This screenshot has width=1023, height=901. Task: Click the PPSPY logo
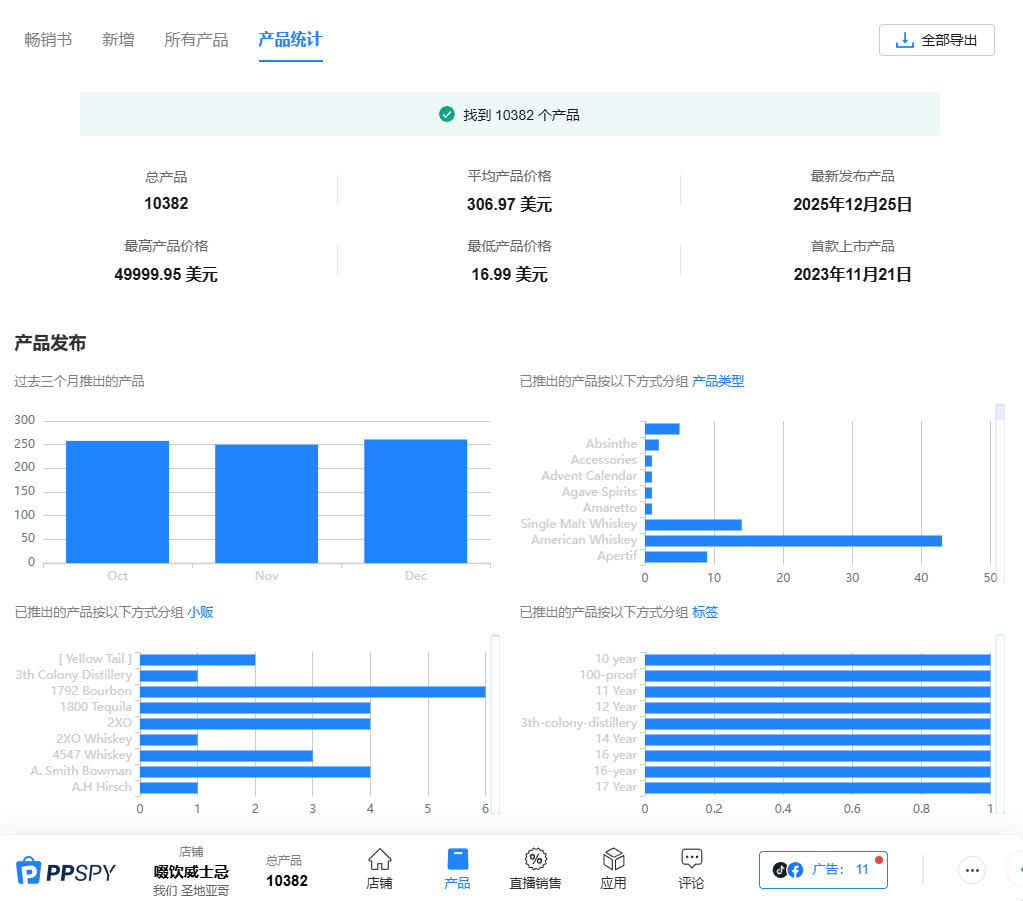tap(66, 871)
